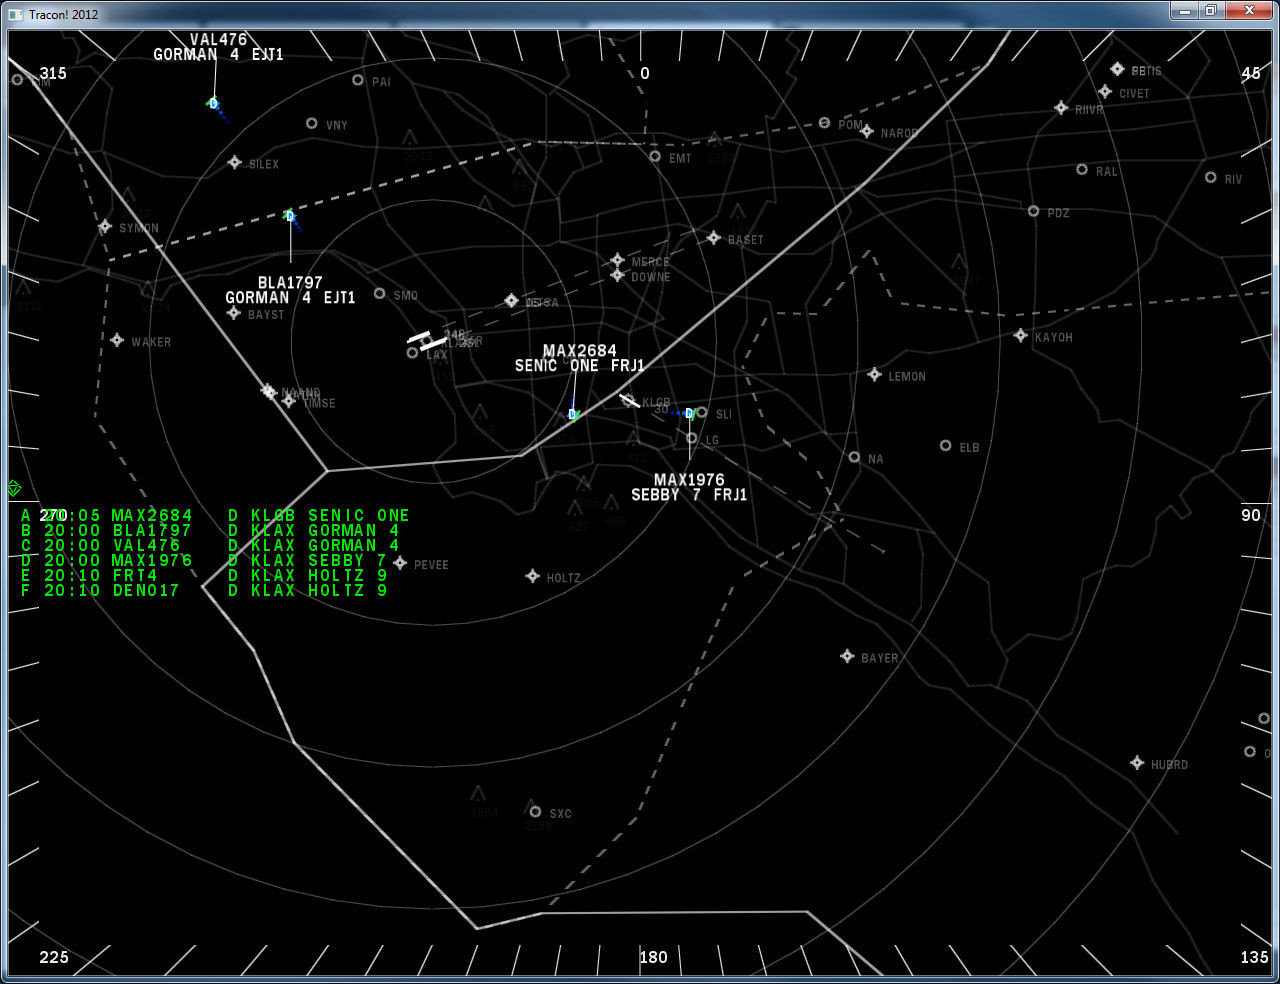Viewport: 1280px width, 984px height.
Task: Select the VAL476 aircraft radar target
Action: pyautogui.click(x=213, y=103)
